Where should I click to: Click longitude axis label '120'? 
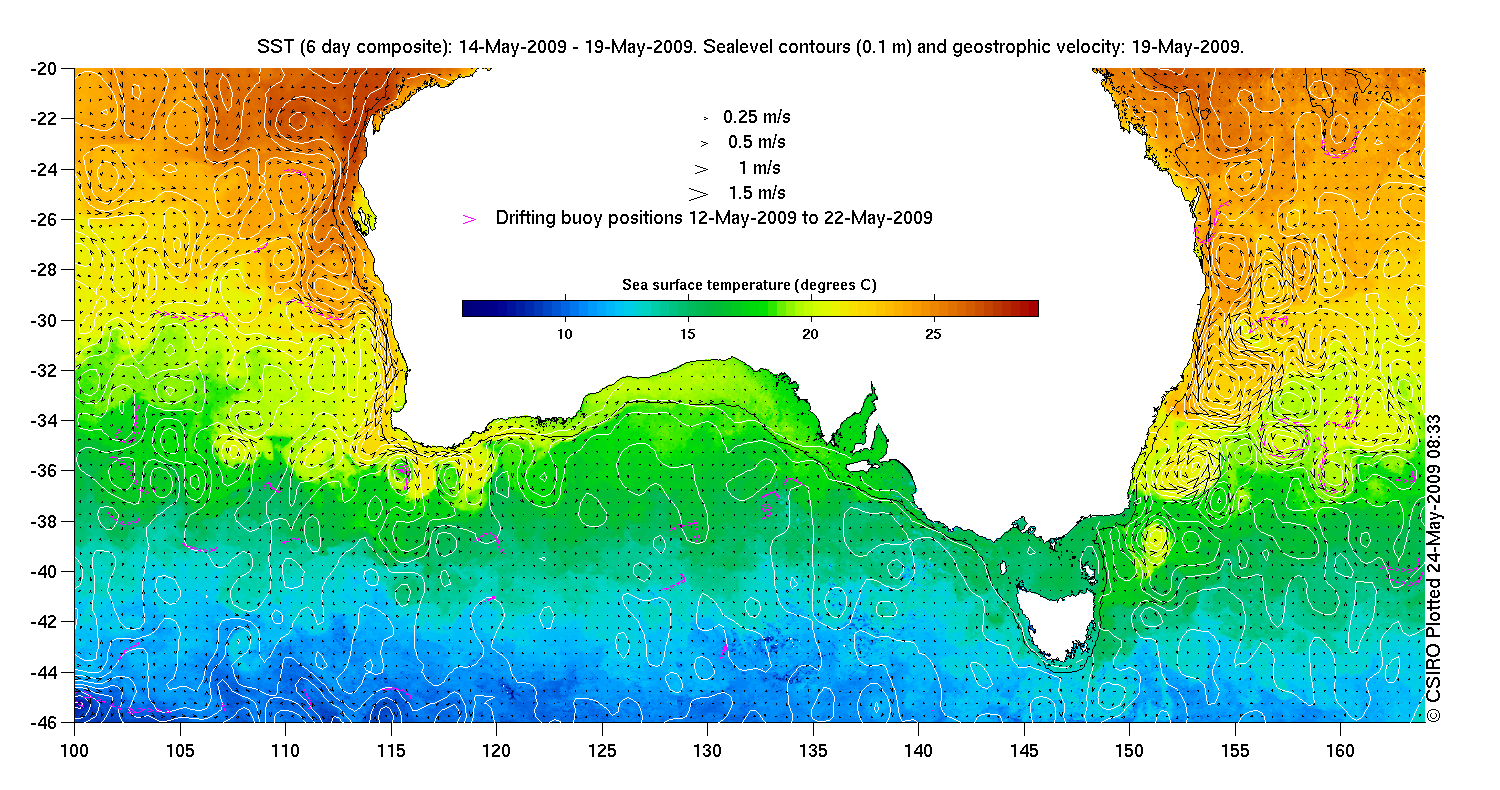(497, 751)
